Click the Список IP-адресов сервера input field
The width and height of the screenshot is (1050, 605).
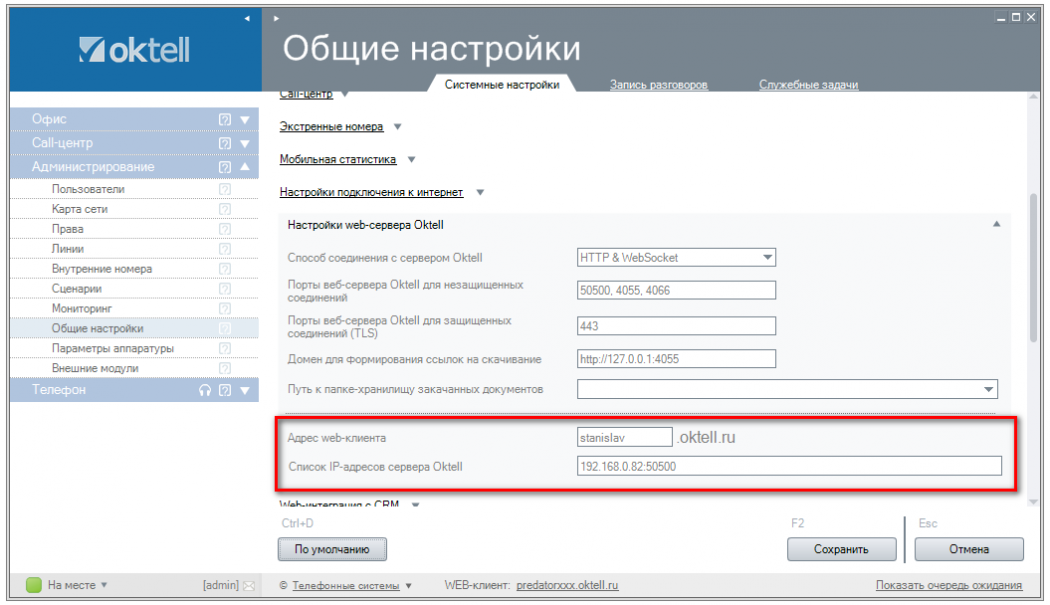pyautogui.click(x=788, y=466)
